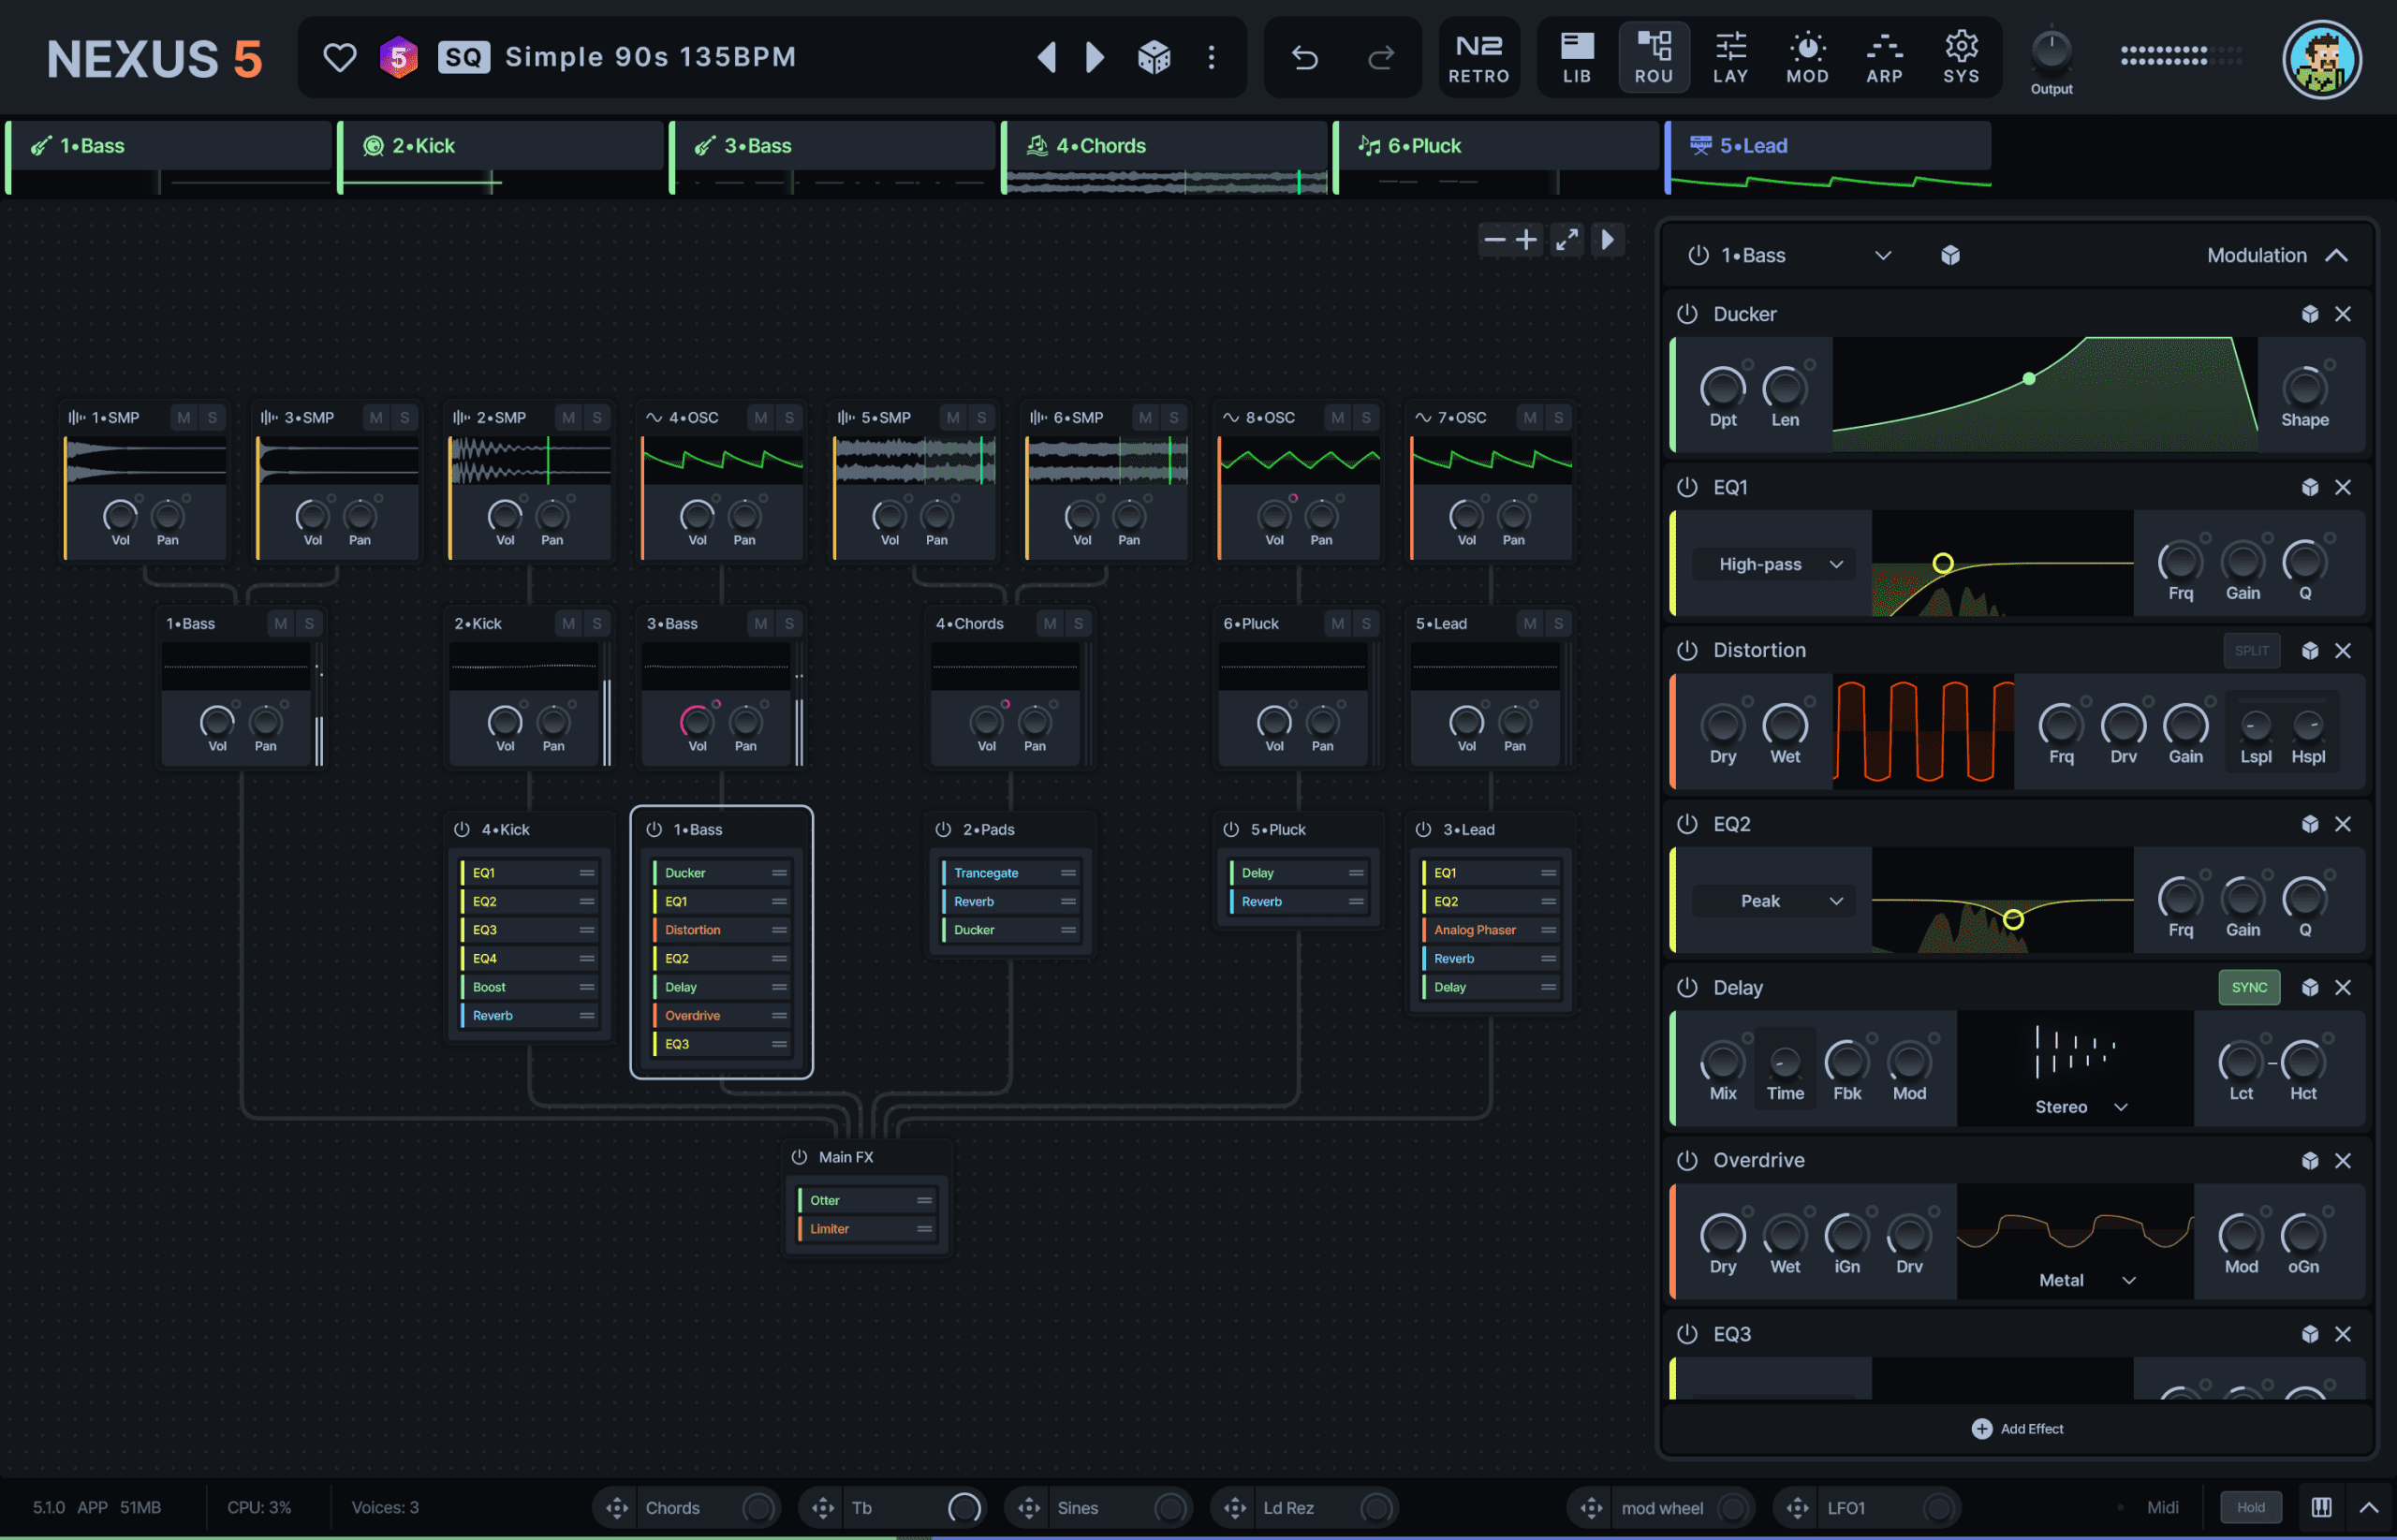Switch to the 6•Pluck tab
The height and width of the screenshot is (1540, 2397).
[1424, 146]
